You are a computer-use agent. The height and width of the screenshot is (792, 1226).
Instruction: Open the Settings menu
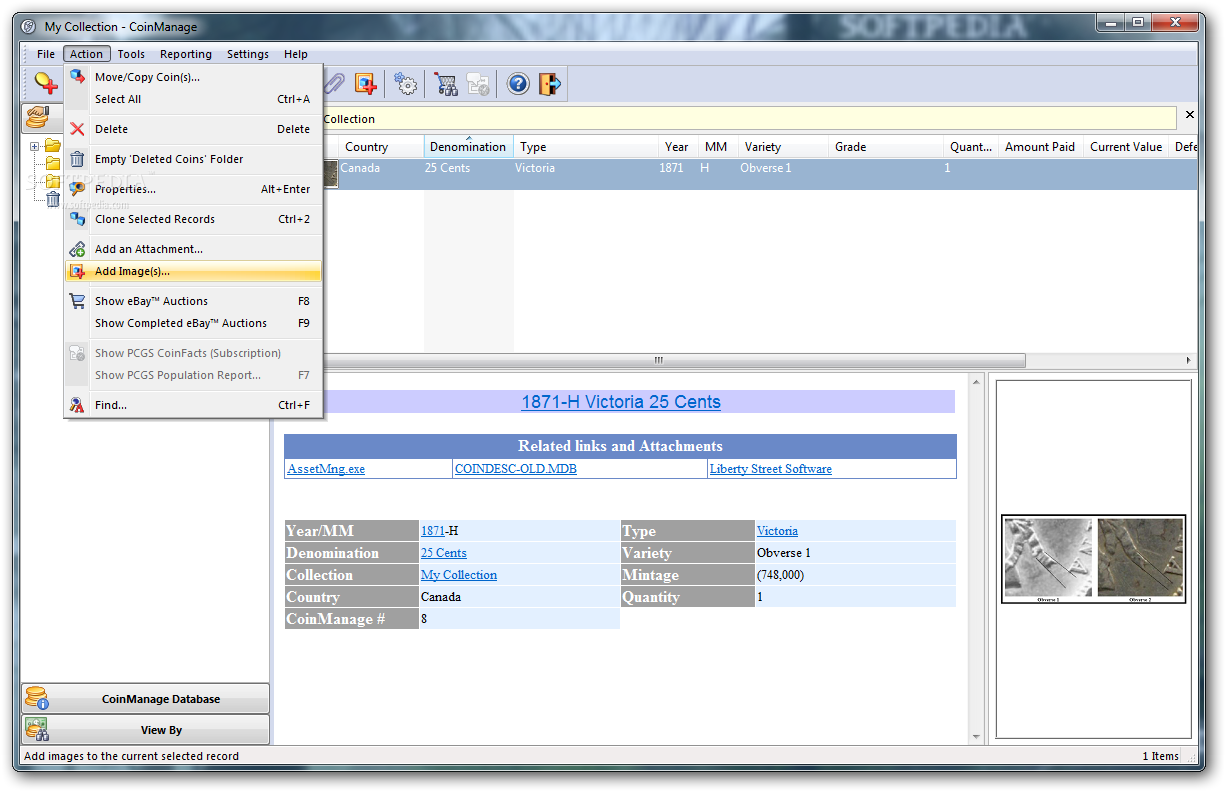(x=248, y=54)
